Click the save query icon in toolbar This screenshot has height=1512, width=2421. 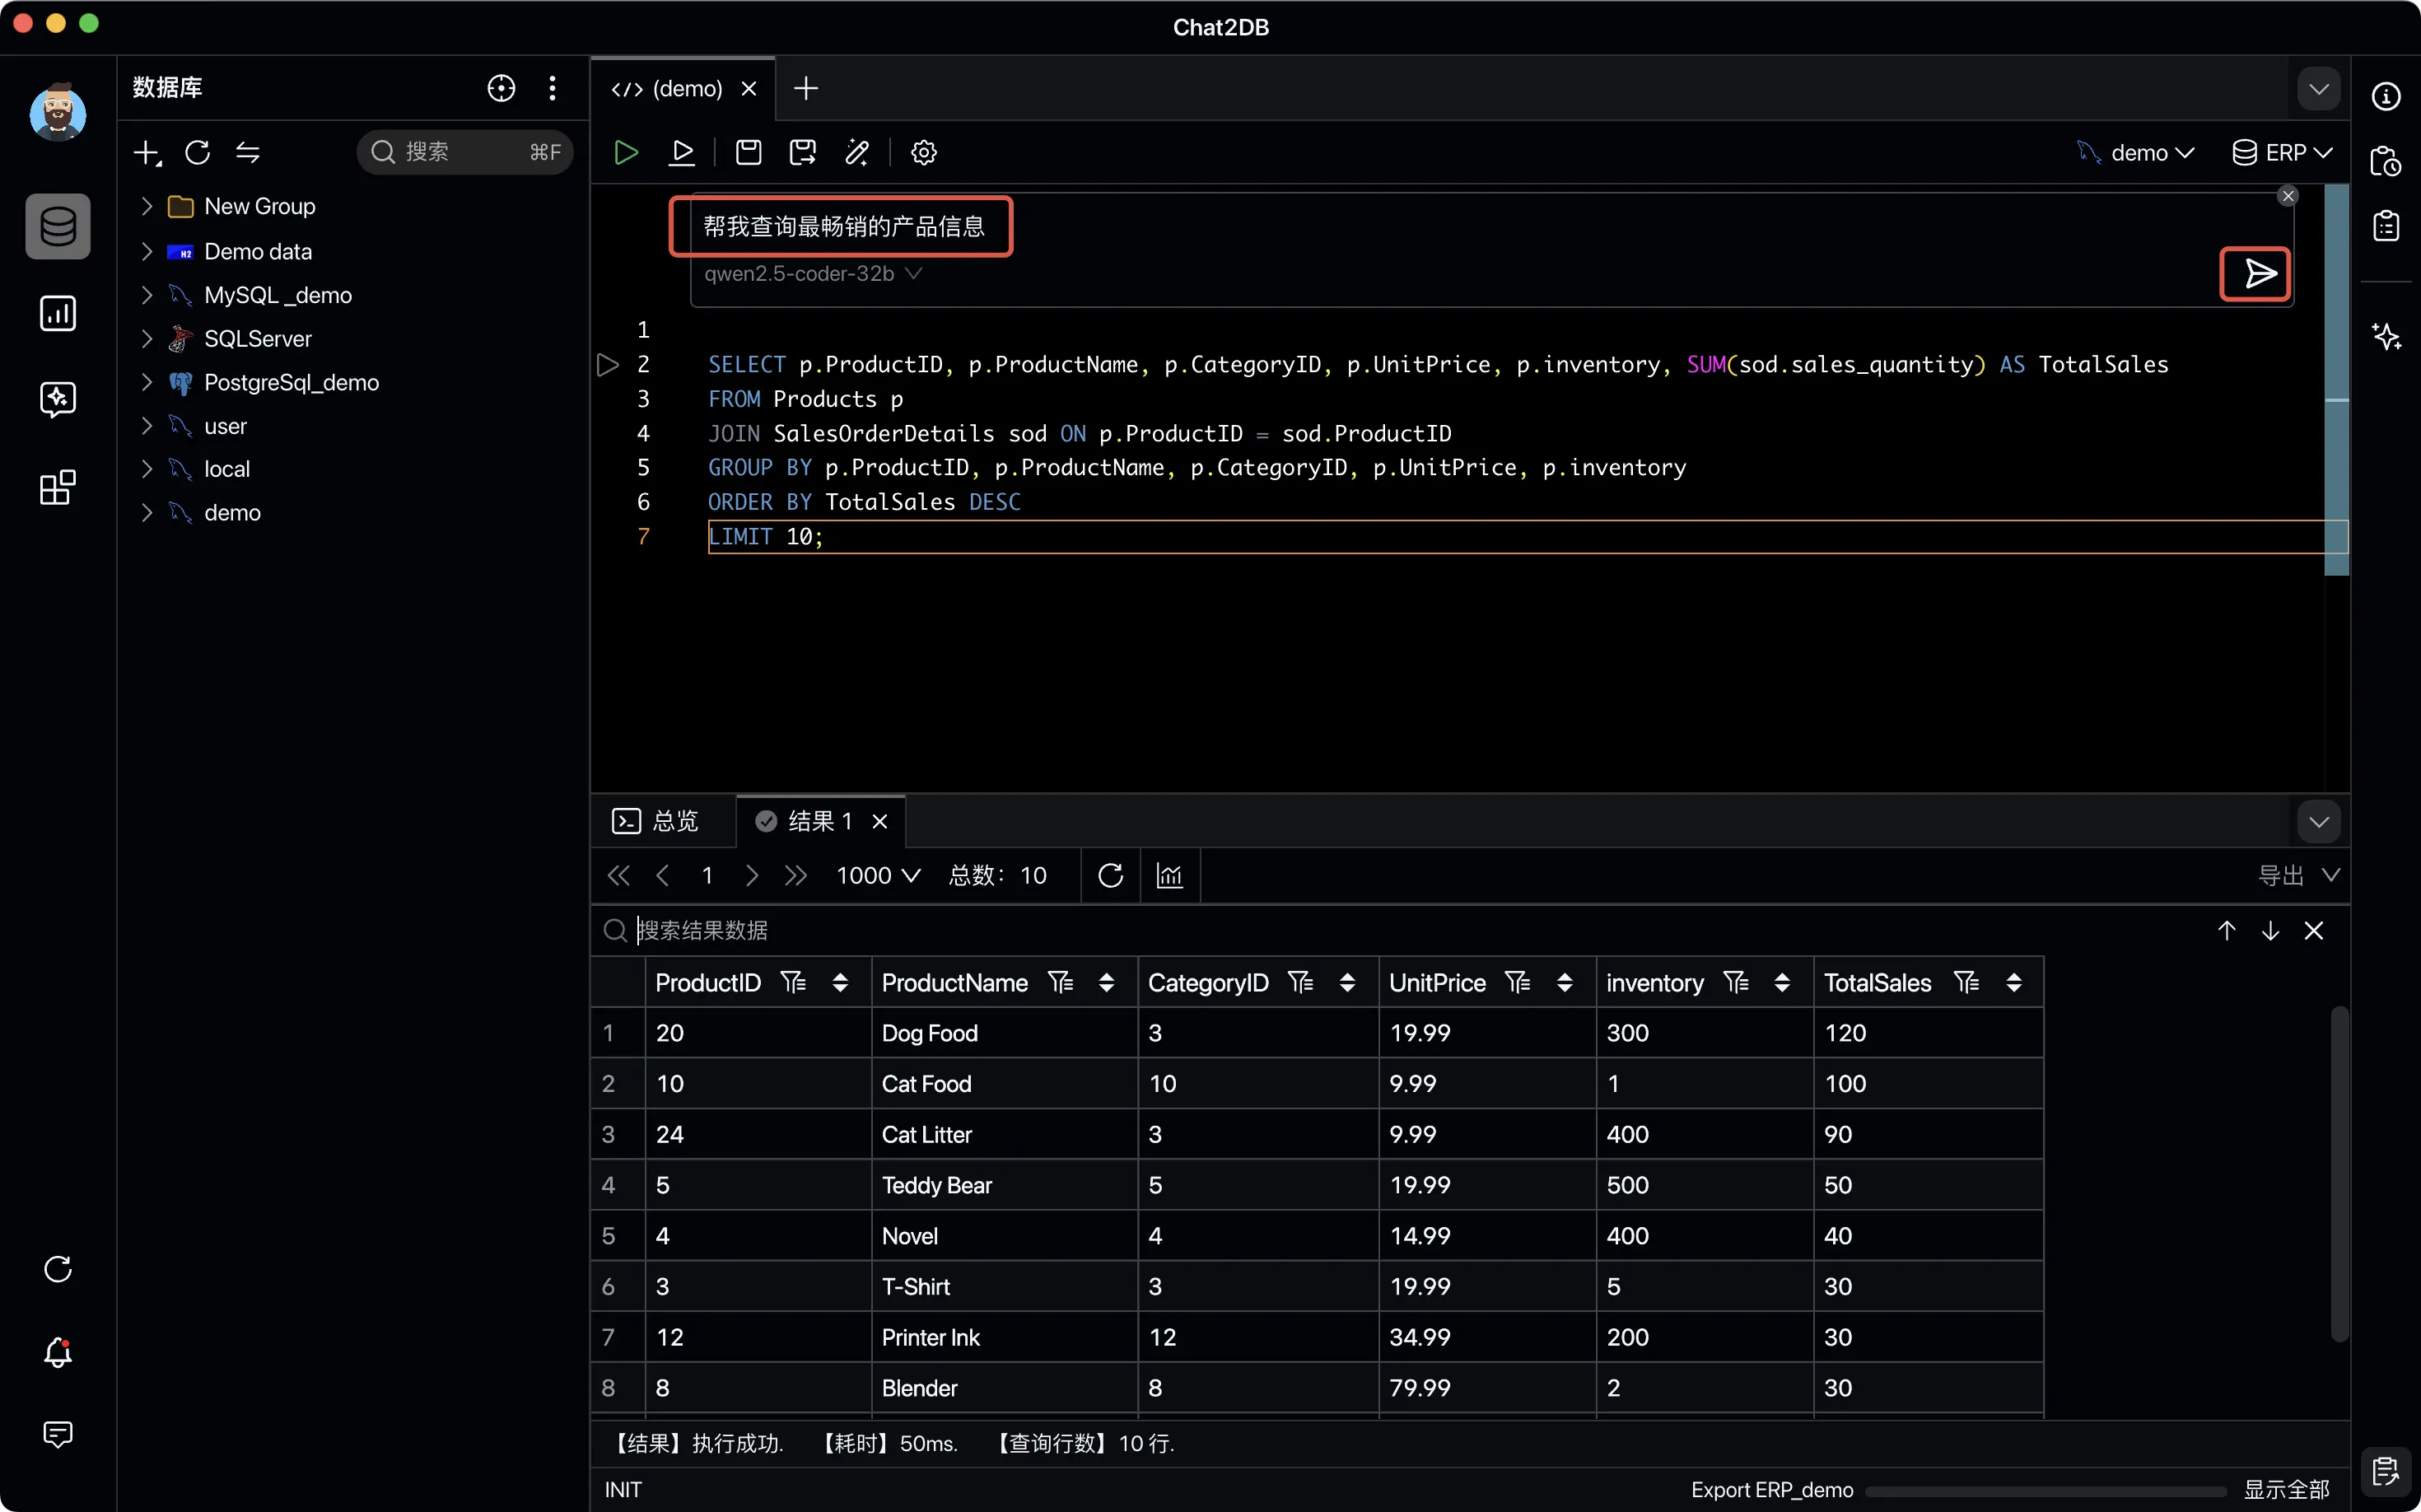(x=748, y=152)
